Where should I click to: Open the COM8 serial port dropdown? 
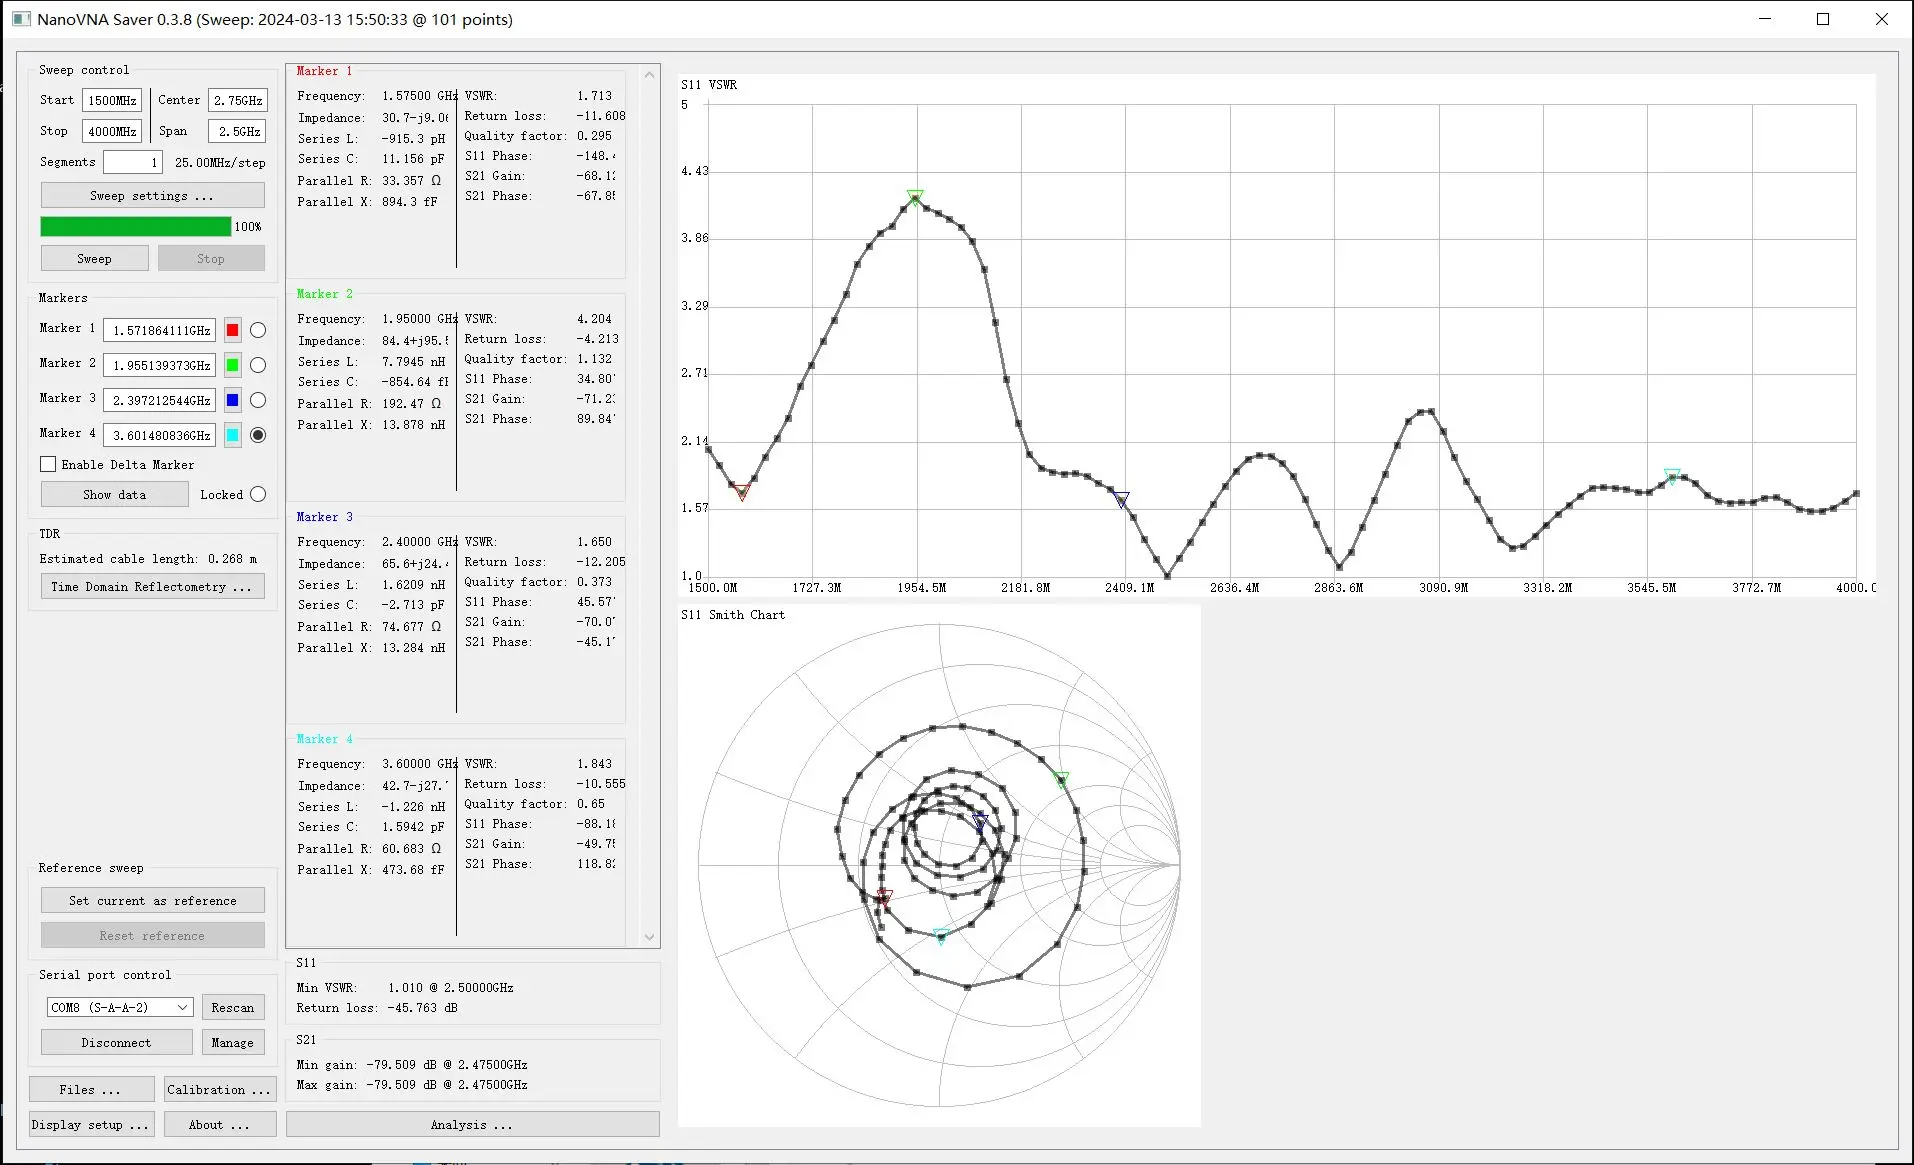(x=119, y=1007)
